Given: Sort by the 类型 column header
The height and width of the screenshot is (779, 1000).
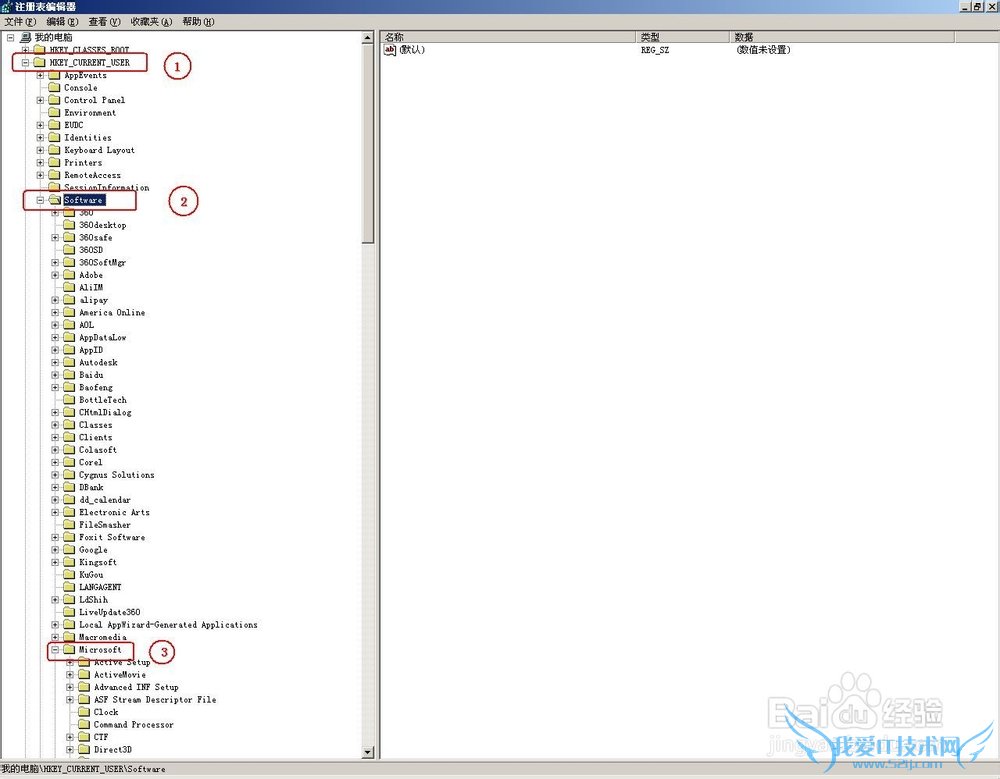Looking at the screenshot, I should click(682, 37).
